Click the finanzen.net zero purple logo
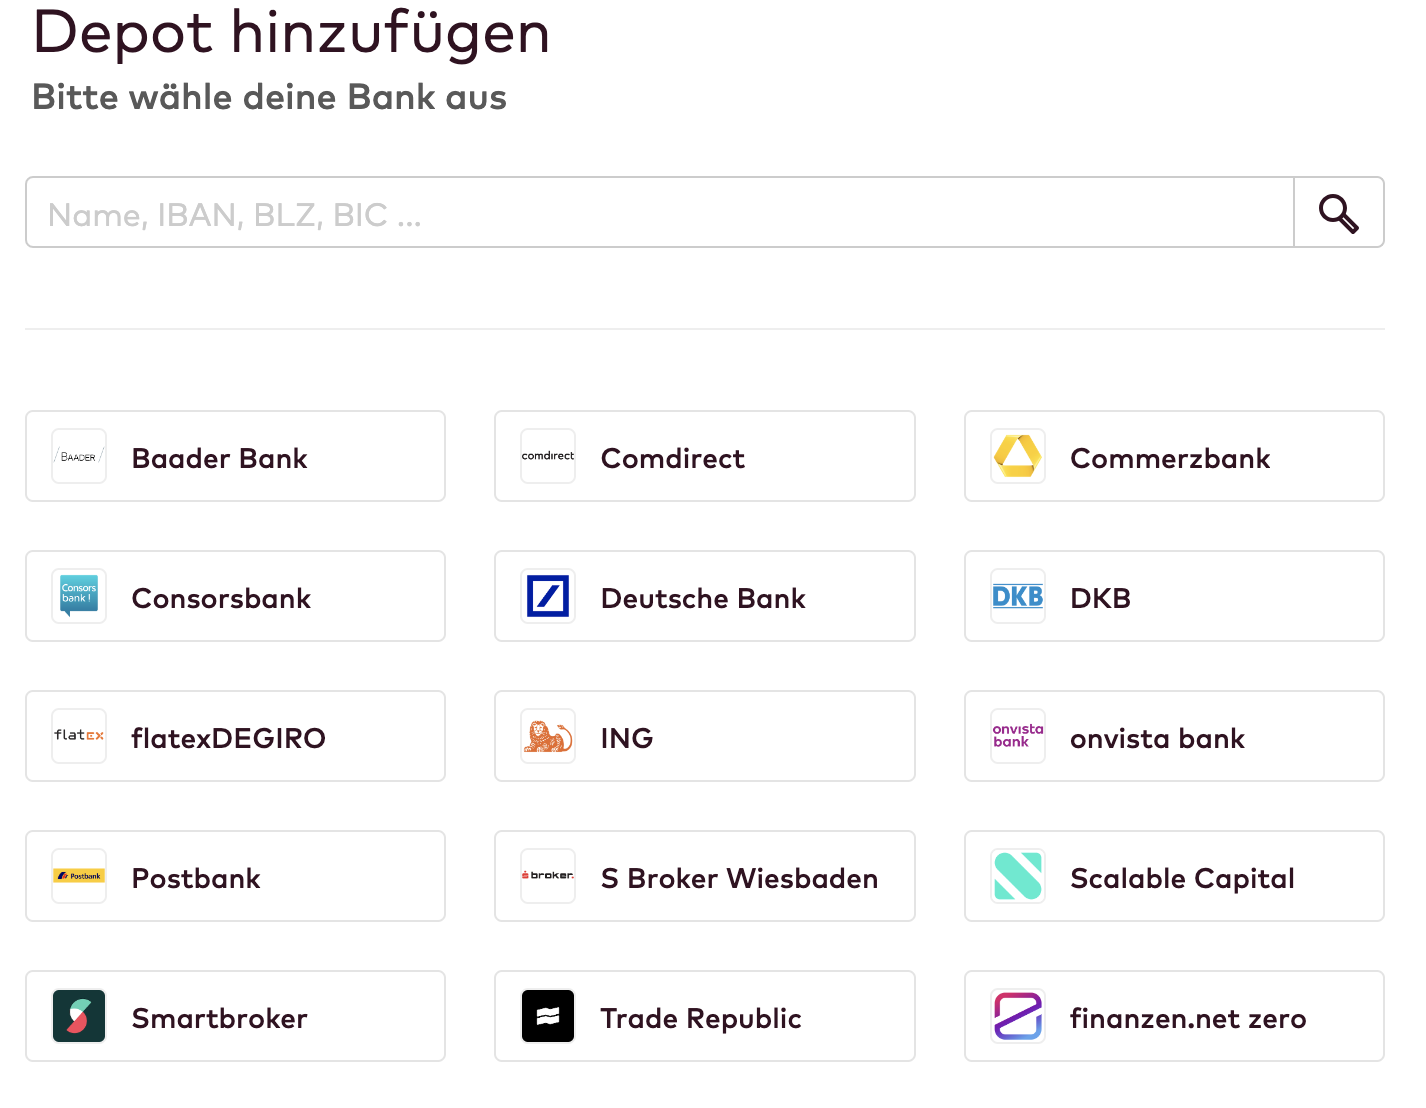The width and height of the screenshot is (1426, 1108). click(x=1018, y=1016)
